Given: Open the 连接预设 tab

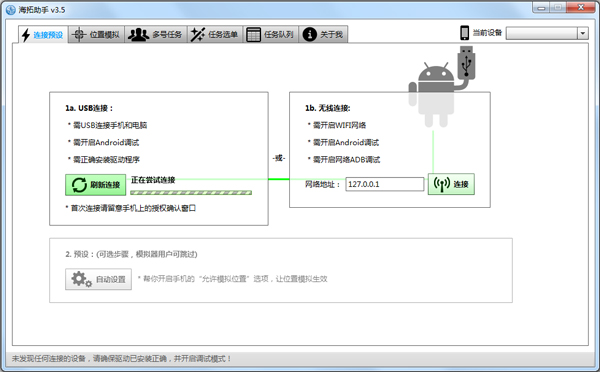Looking at the screenshot, I should 43,35.
